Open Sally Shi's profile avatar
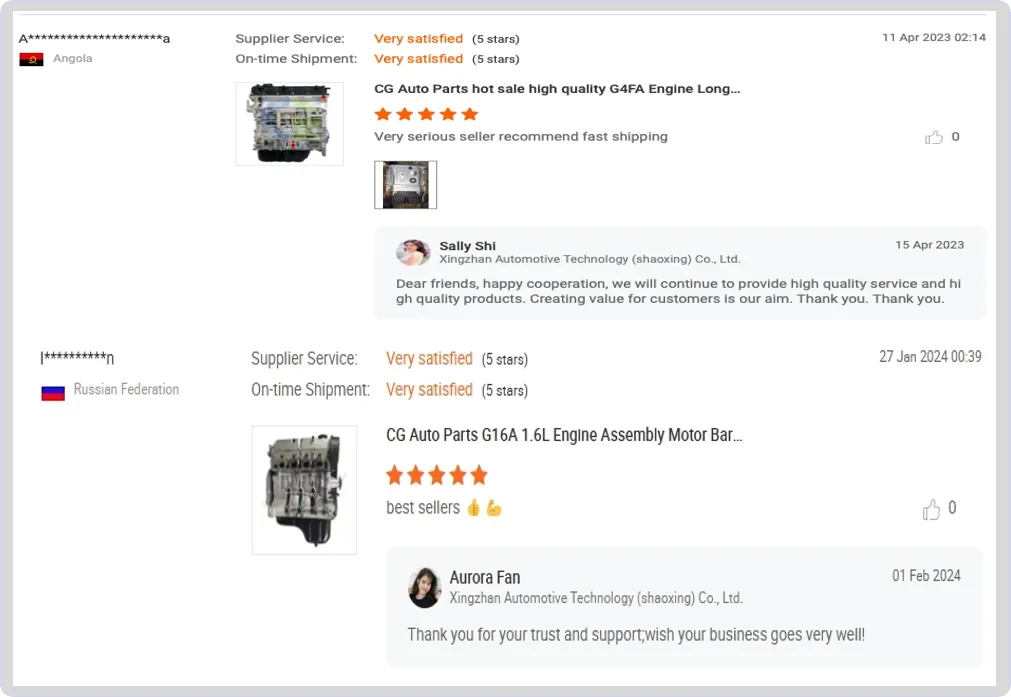 tap(413, 253)
